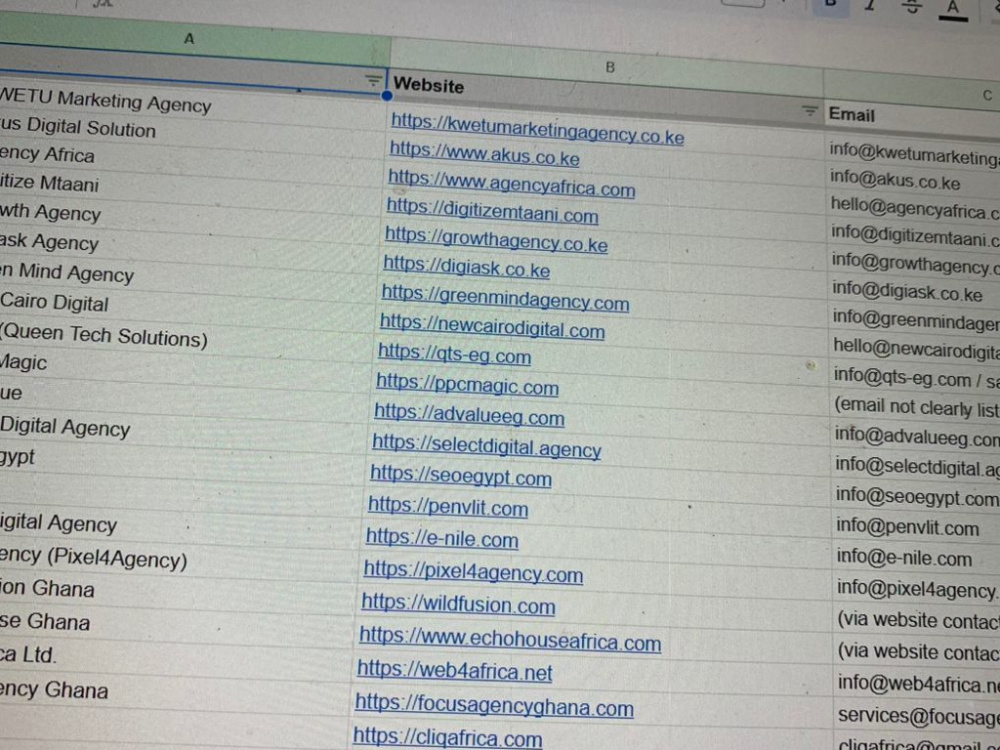Open the focusagencyghana.com link
The height and width of the screenshot is (750, 1000).
[x=494, y=705]
